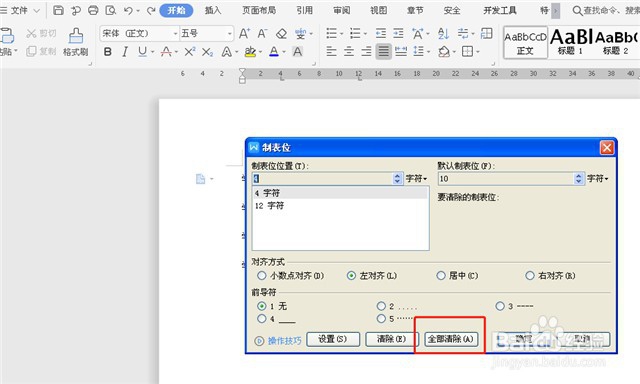Click the Numbered list icon
Image resolution: width=640 pixels, height=384 pixels.
[355, 33]
